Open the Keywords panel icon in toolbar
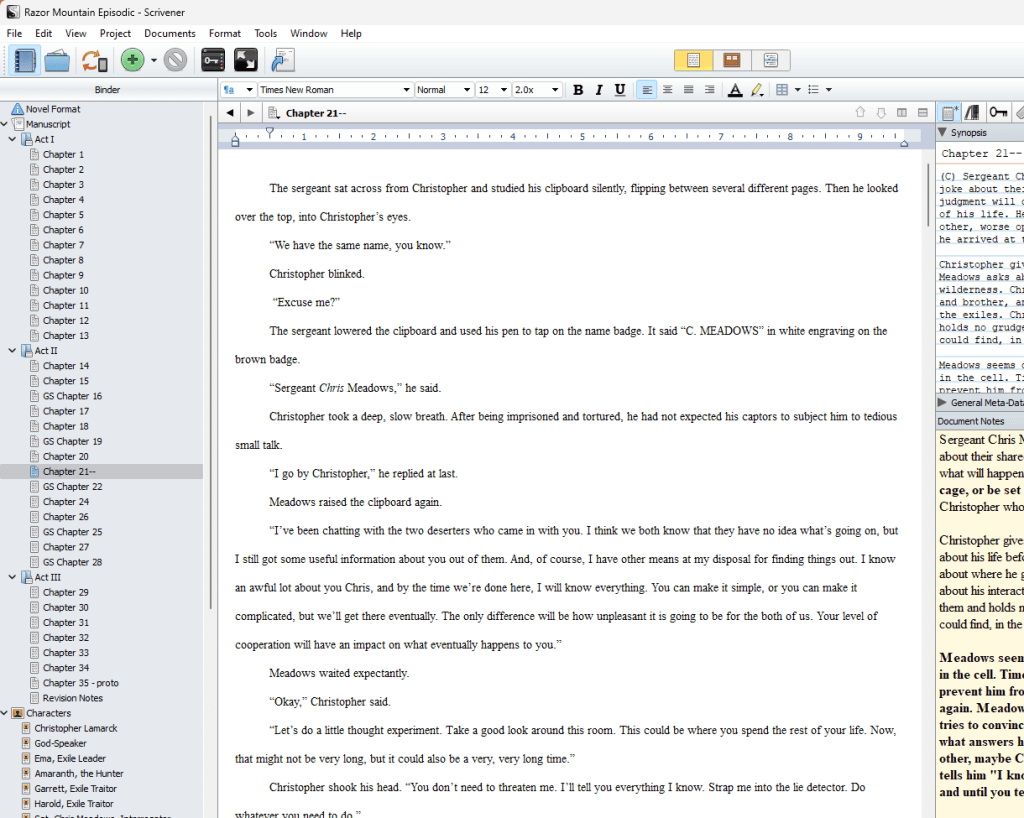The image size is (1024, 818). coord(212,61)
